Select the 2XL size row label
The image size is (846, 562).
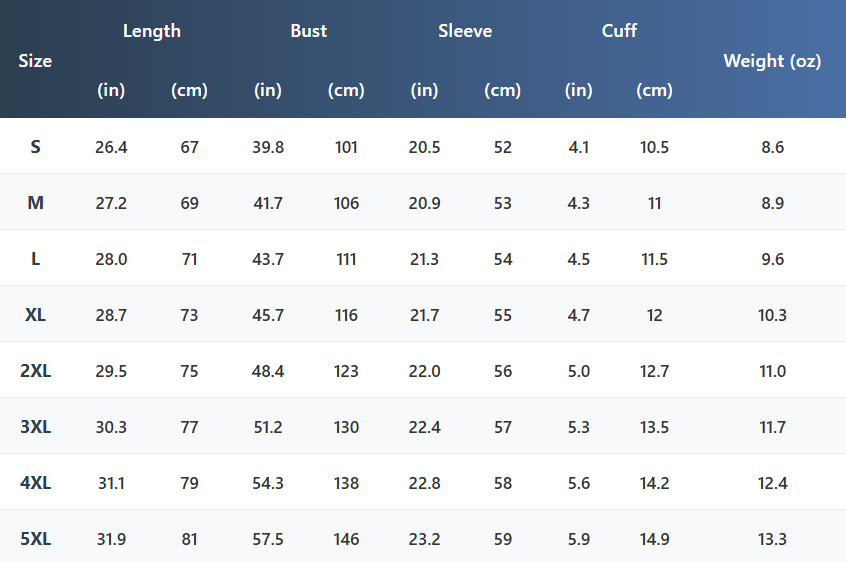(x=35, y=371)
